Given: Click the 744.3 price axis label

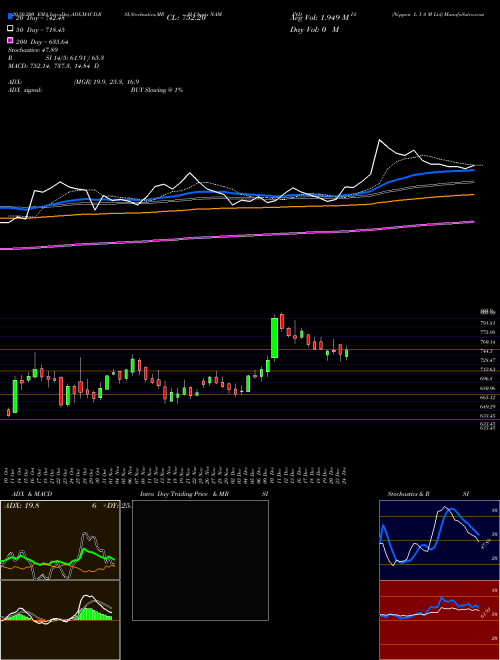Looking at the screenshot, I should [487, 351].
